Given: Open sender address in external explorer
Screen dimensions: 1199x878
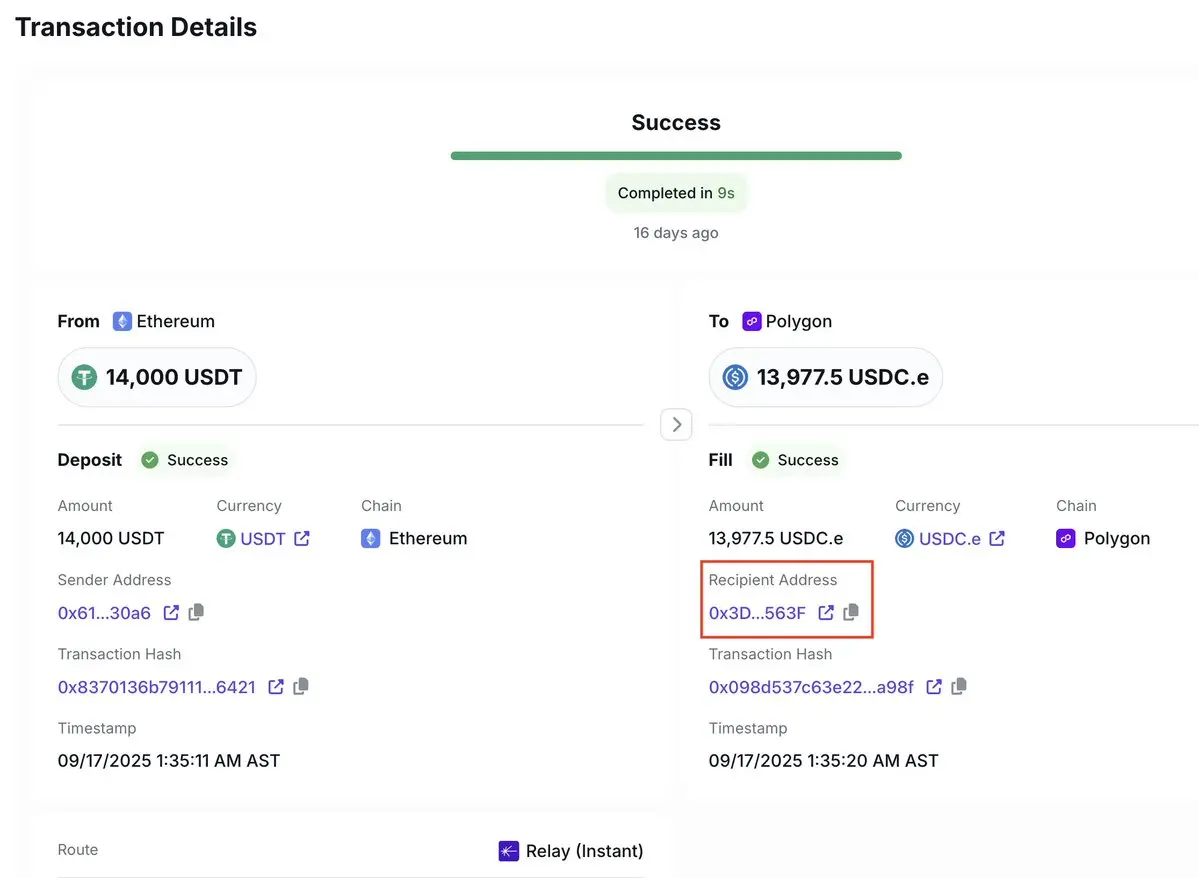Looking at the screenshot, I should click(x=171, y=612).
